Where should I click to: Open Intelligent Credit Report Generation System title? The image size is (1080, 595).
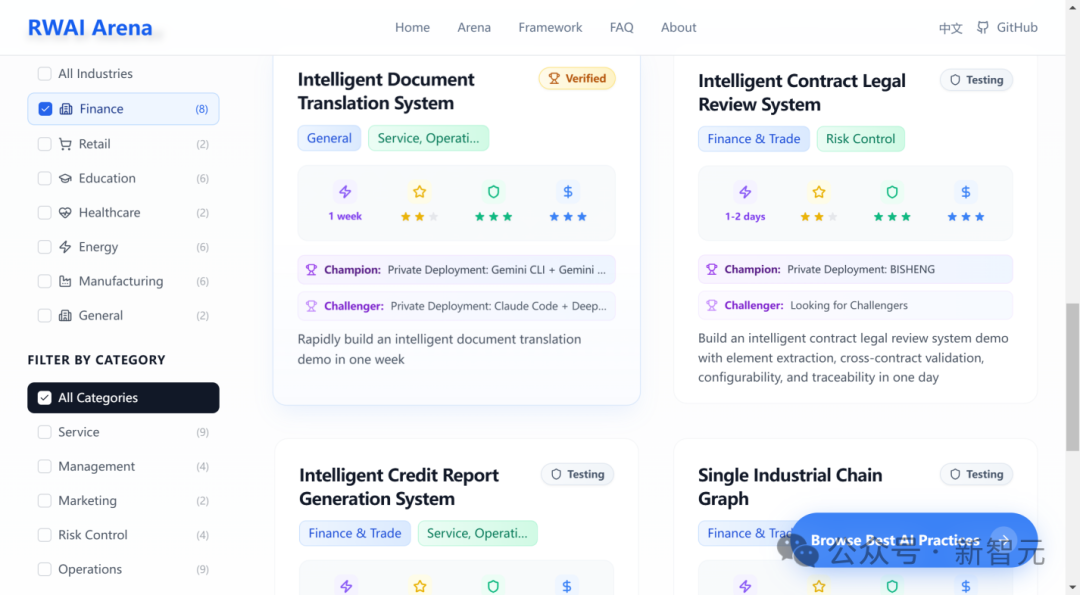(x=399, y=487)
